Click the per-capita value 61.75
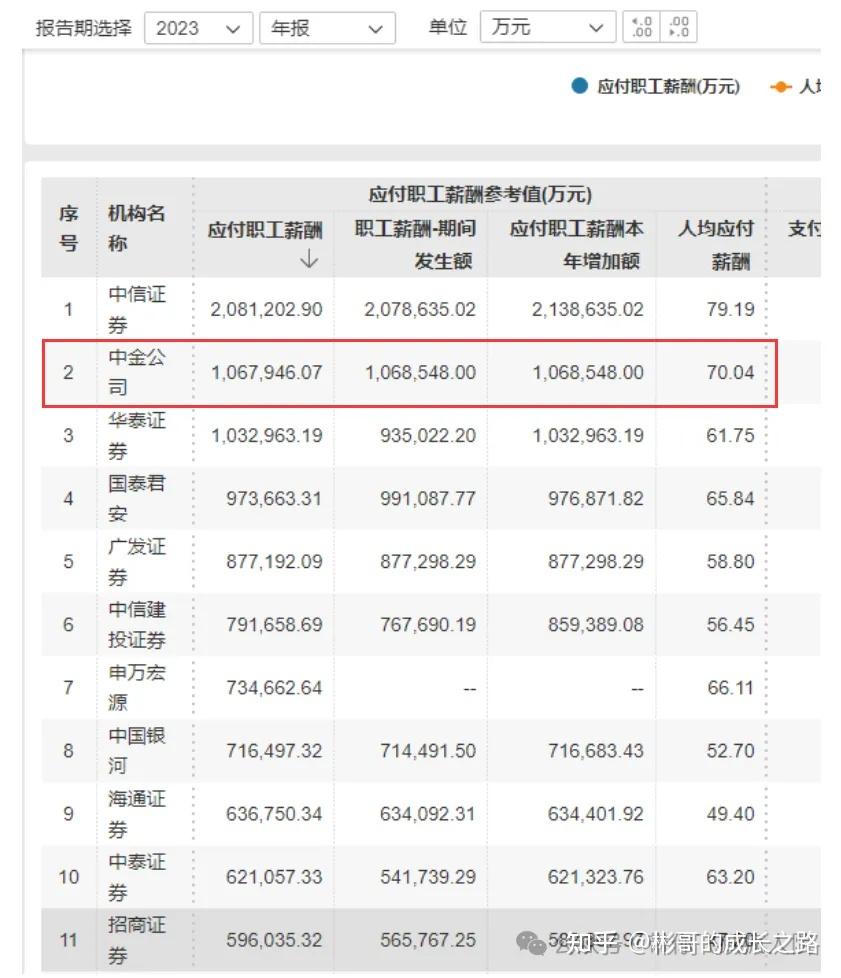This screenshot has height=978, width=841. click(x=730, y=435)
